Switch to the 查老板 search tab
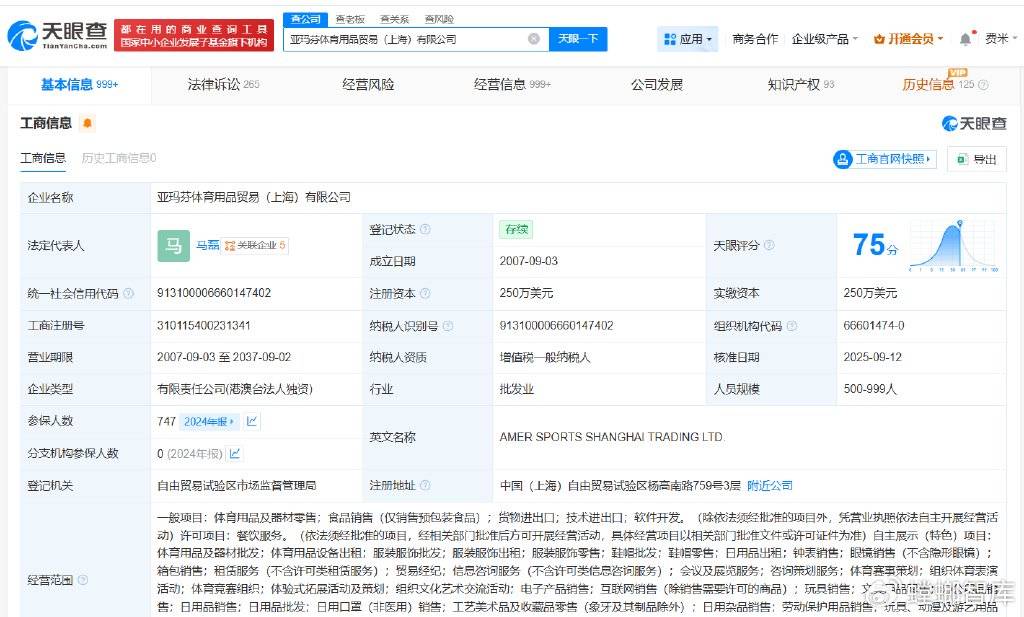 pyautogui.click(x=349, y=18)
